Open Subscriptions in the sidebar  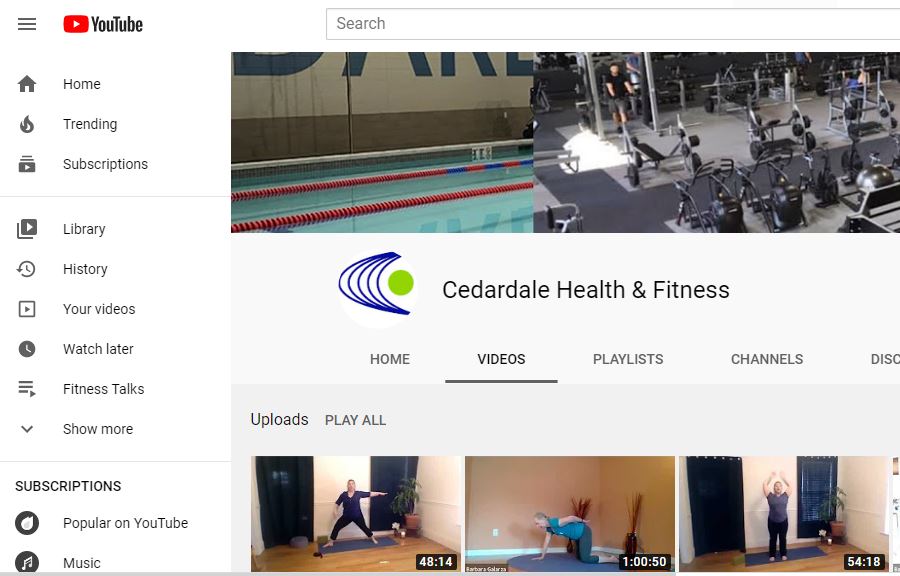[x=115, y=164]
